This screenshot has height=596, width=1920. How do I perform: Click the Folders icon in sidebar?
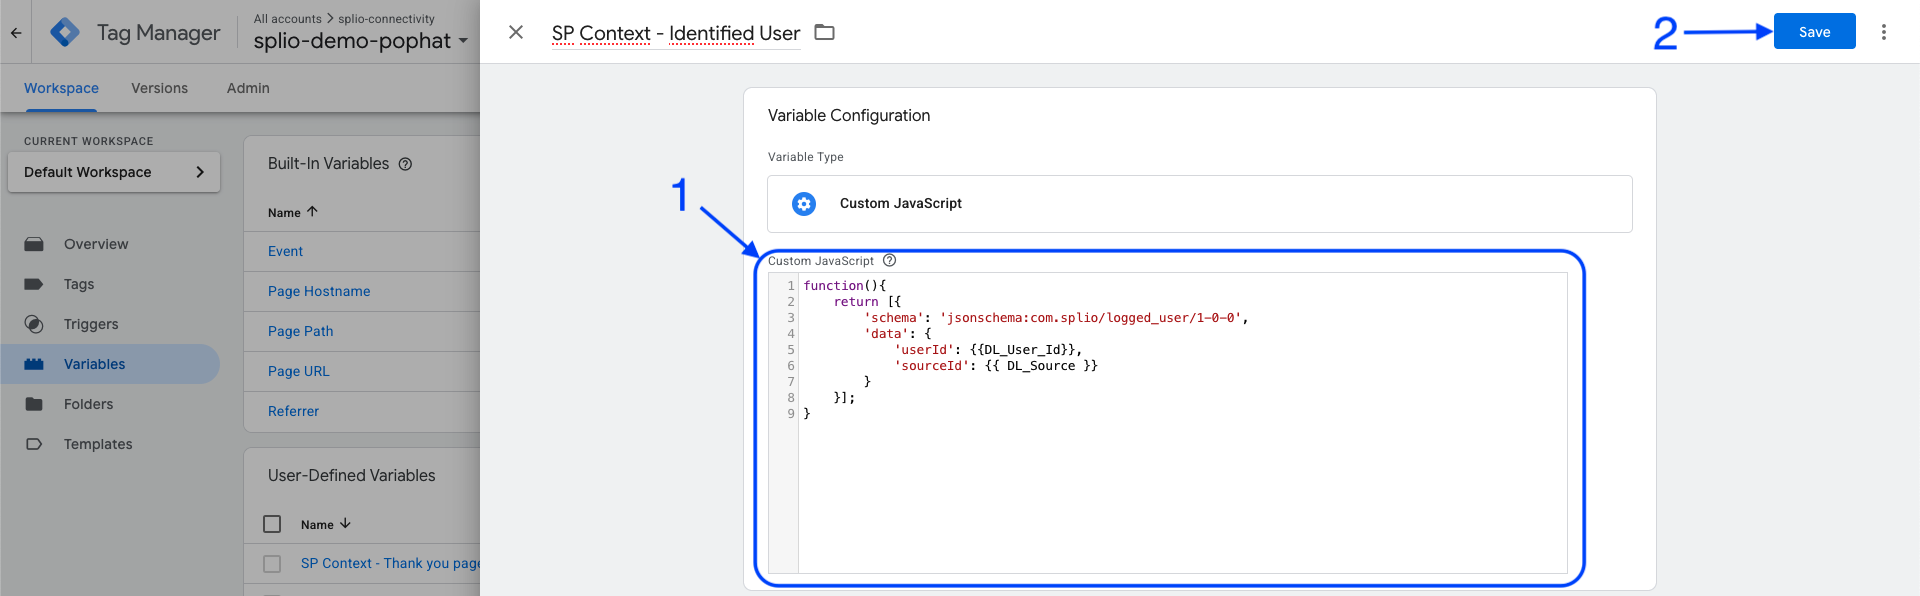(x=34, y=404)
